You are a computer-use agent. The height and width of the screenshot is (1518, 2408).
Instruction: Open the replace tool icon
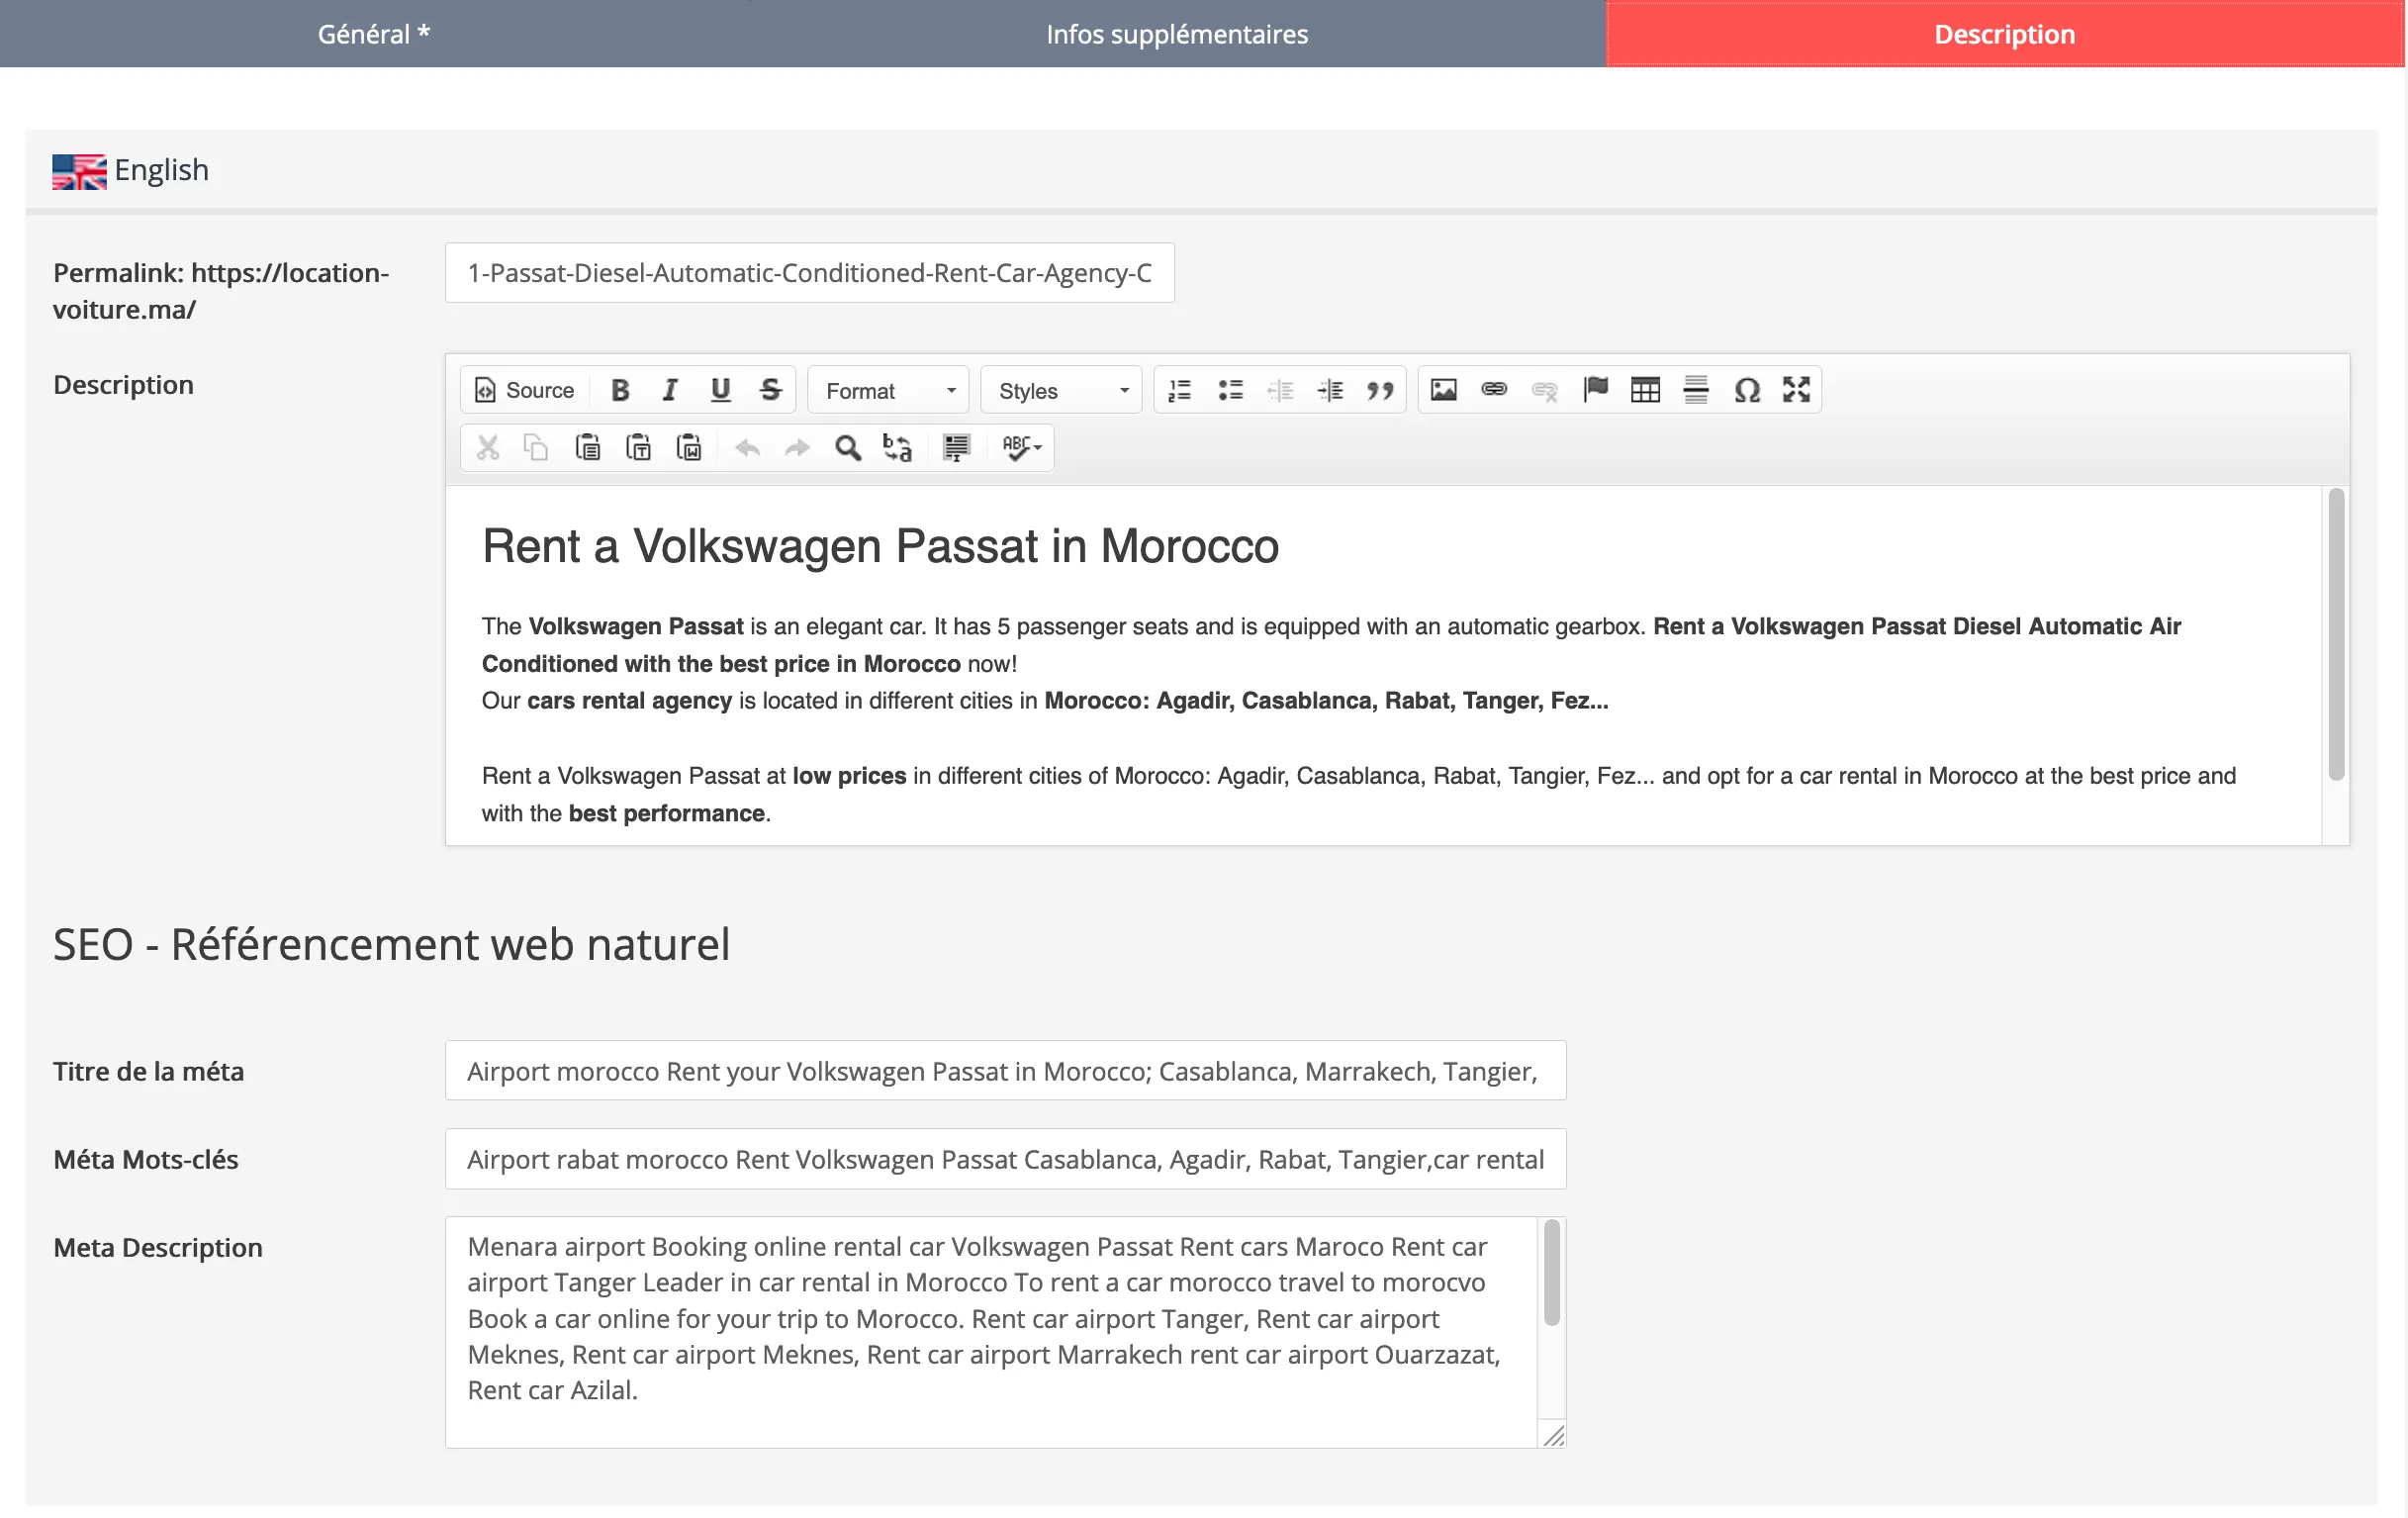(897, 447)
